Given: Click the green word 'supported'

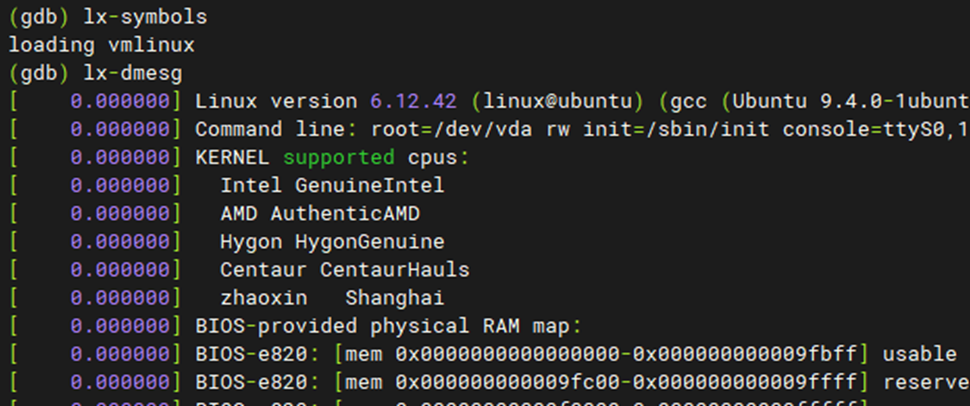Looking at the screenshot, I should pos(338,158).
